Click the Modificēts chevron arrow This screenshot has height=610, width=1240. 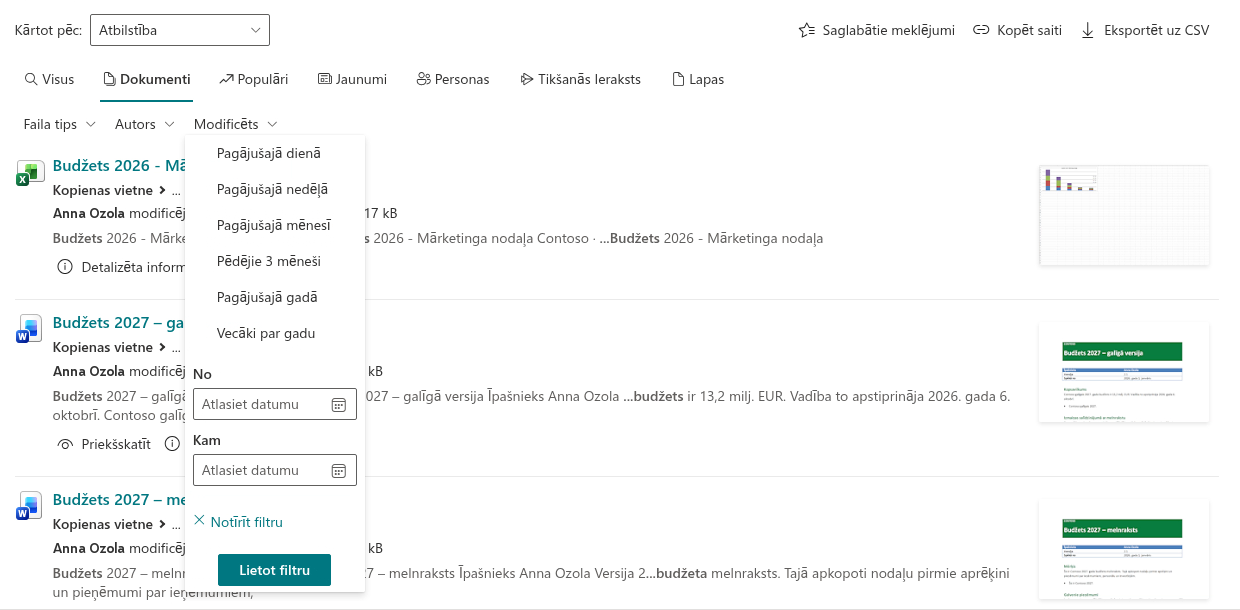point(272,125)
